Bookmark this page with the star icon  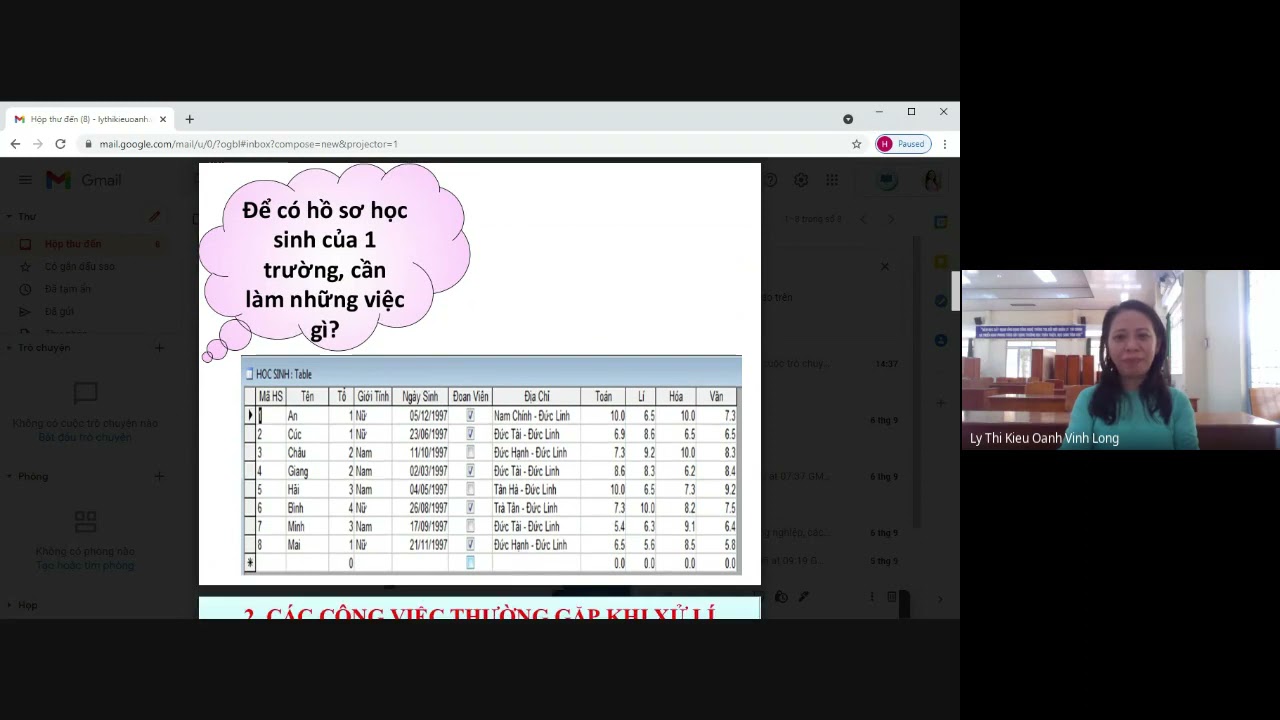(856, 144)
